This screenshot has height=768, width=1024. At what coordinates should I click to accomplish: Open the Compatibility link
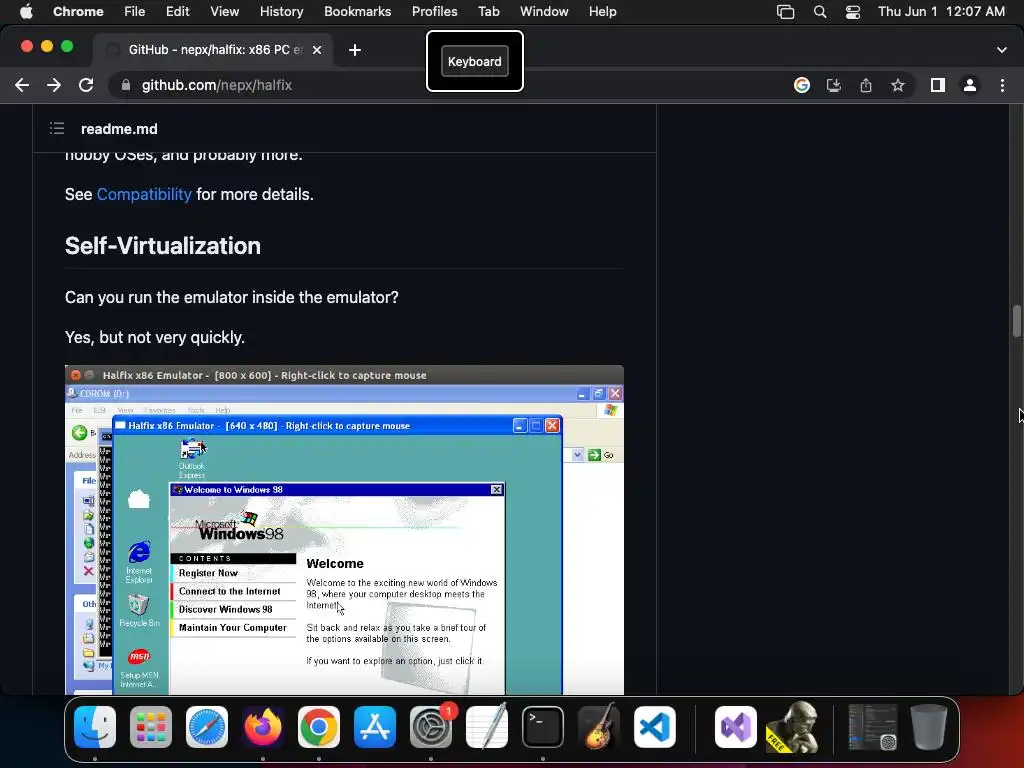144,194
